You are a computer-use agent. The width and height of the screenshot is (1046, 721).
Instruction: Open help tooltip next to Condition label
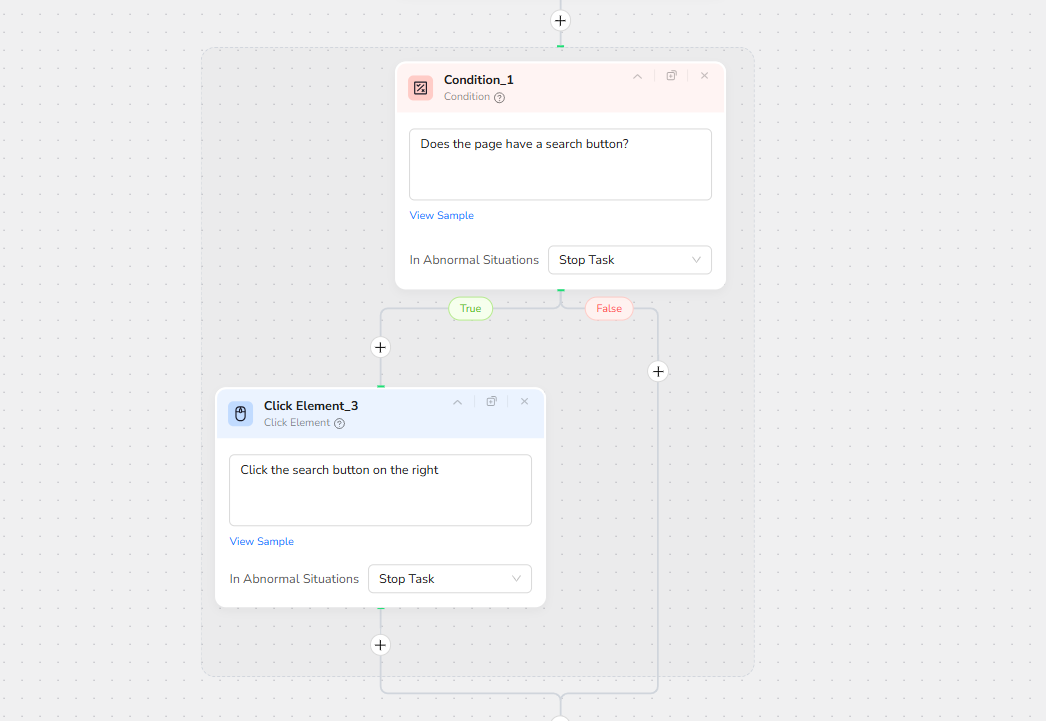click(500, 98)
